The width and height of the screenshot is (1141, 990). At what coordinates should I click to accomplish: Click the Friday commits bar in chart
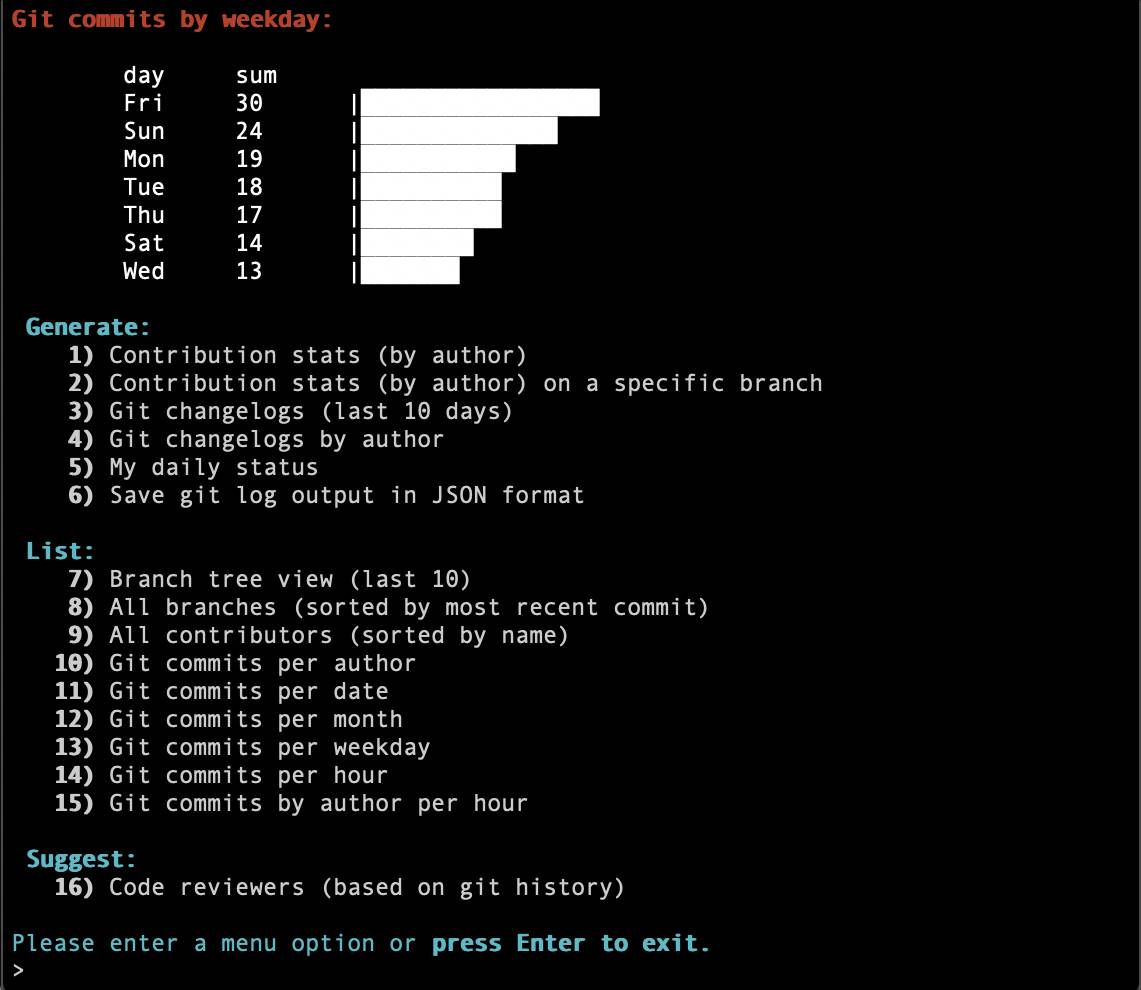(x=479, y=103)
